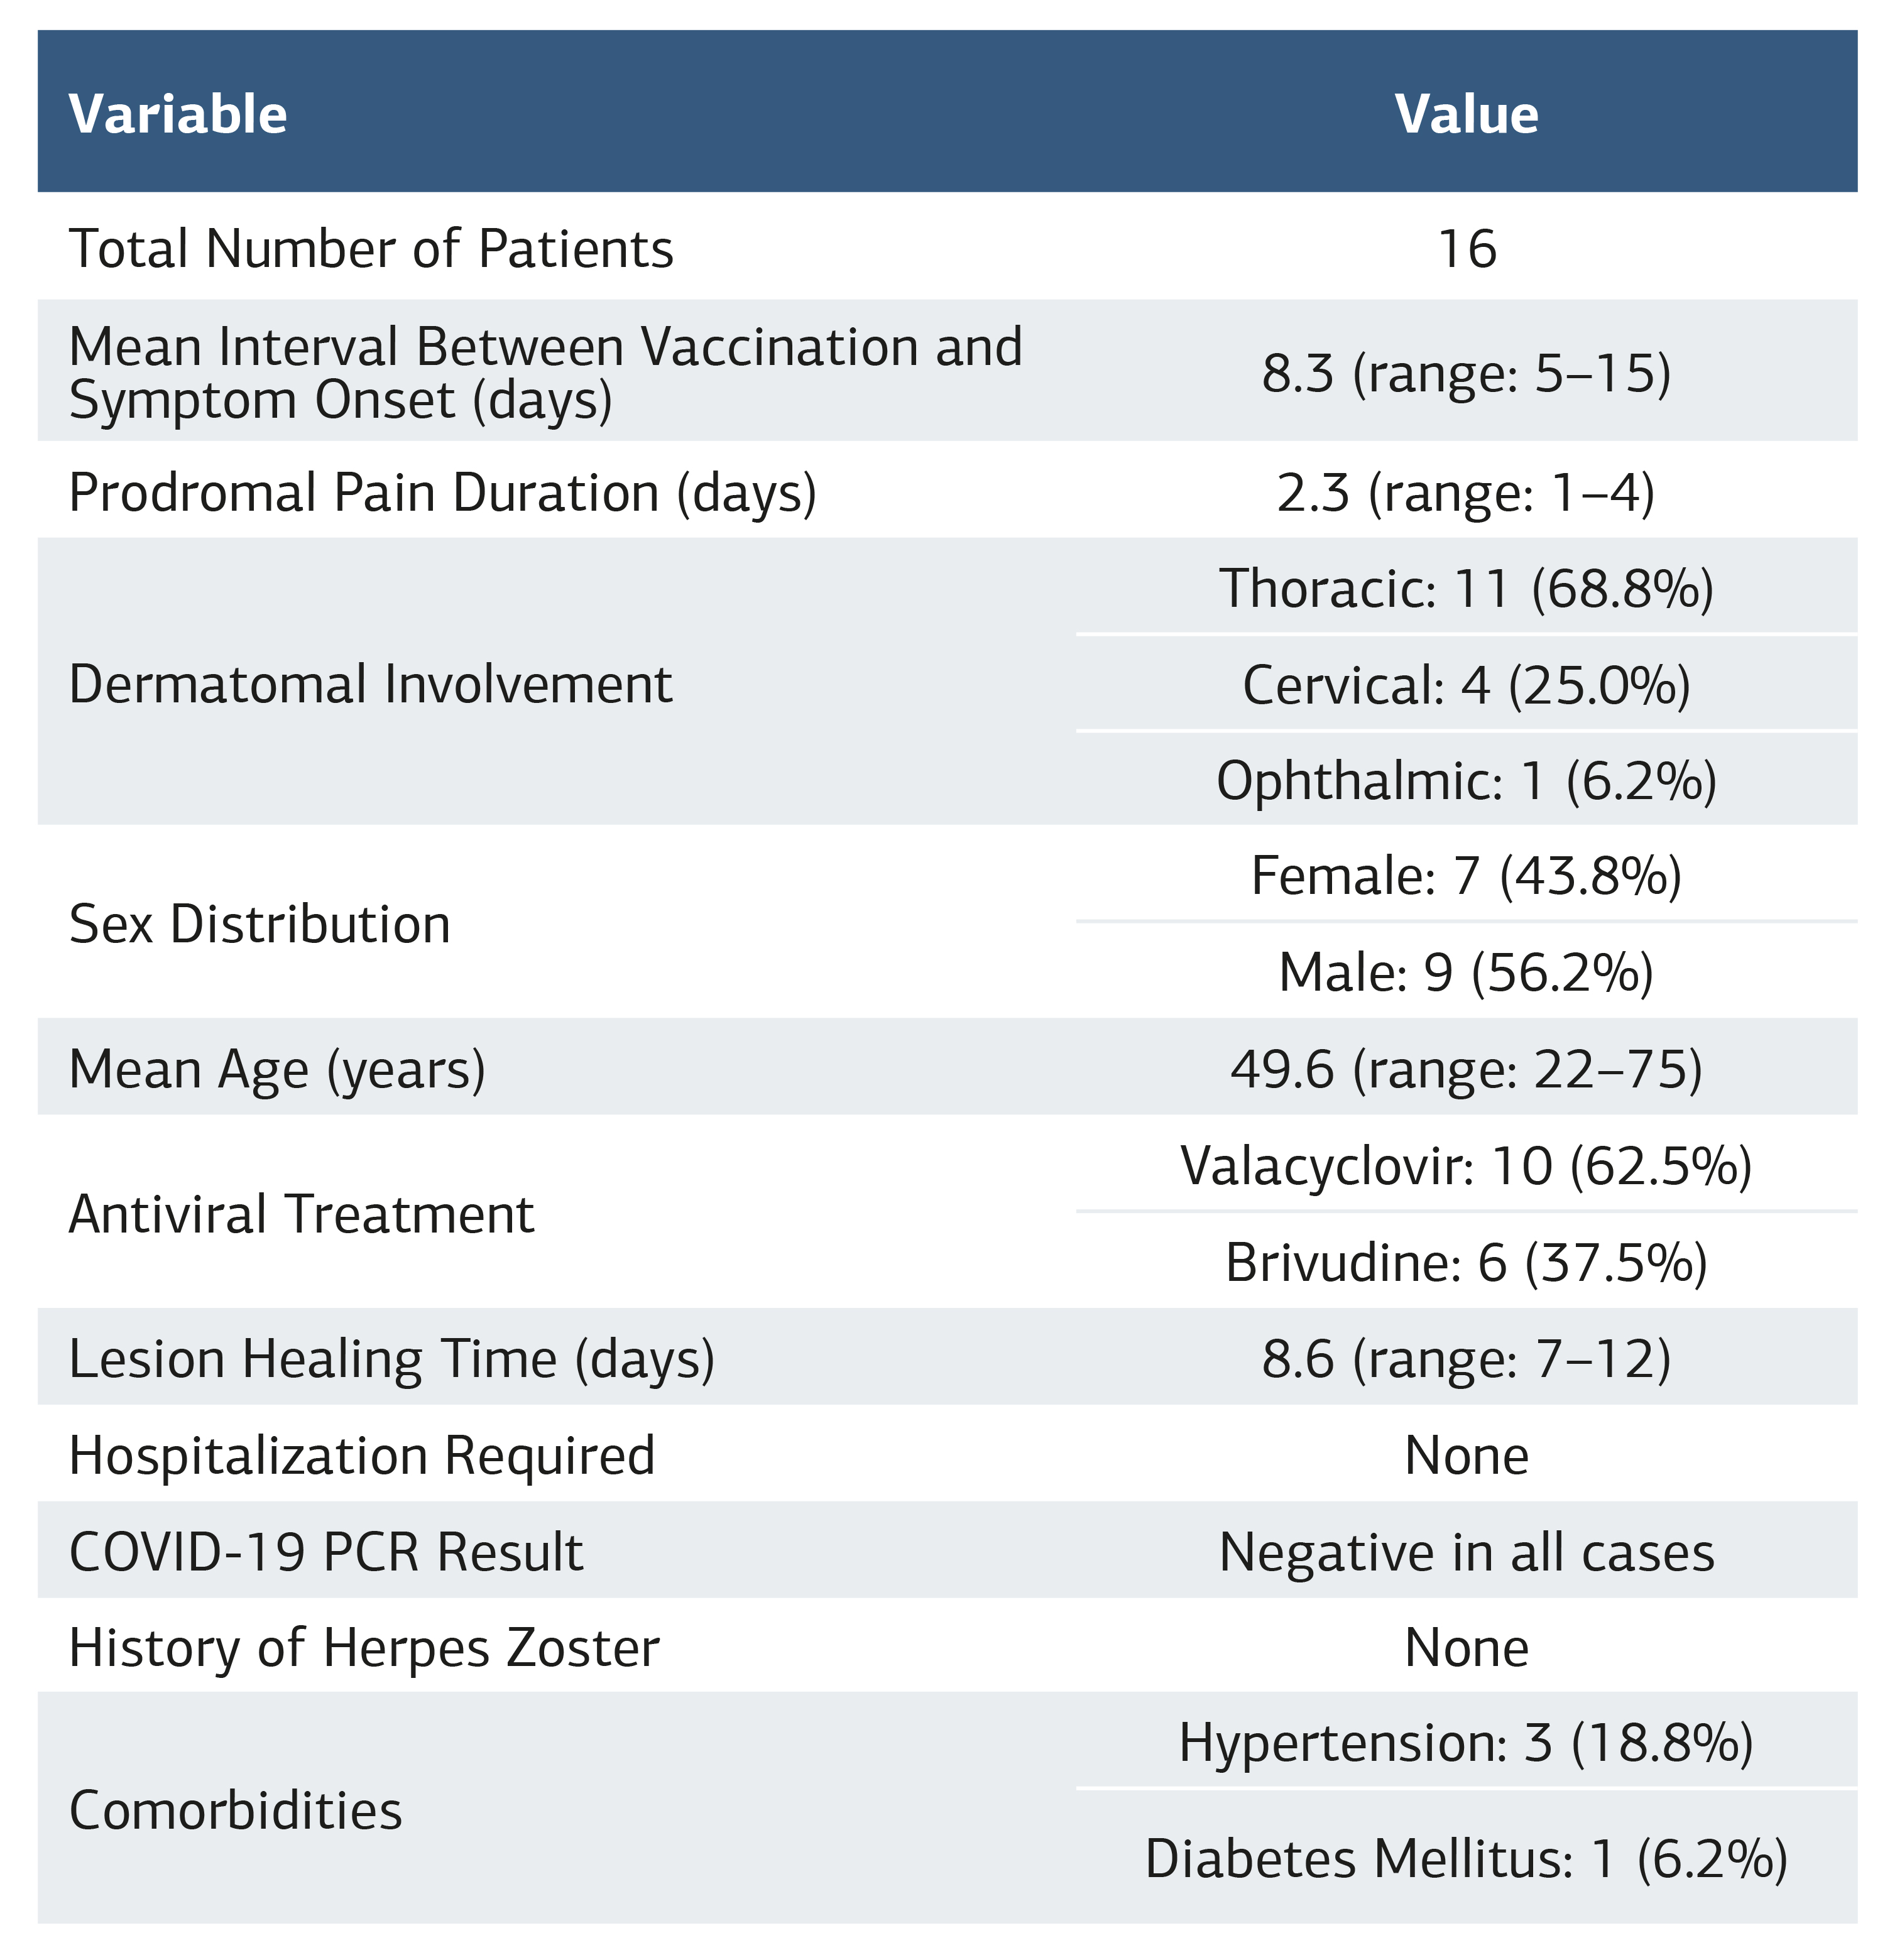Select the Hypertension: 3 (18.8%) cell

coord(1466,1743)
